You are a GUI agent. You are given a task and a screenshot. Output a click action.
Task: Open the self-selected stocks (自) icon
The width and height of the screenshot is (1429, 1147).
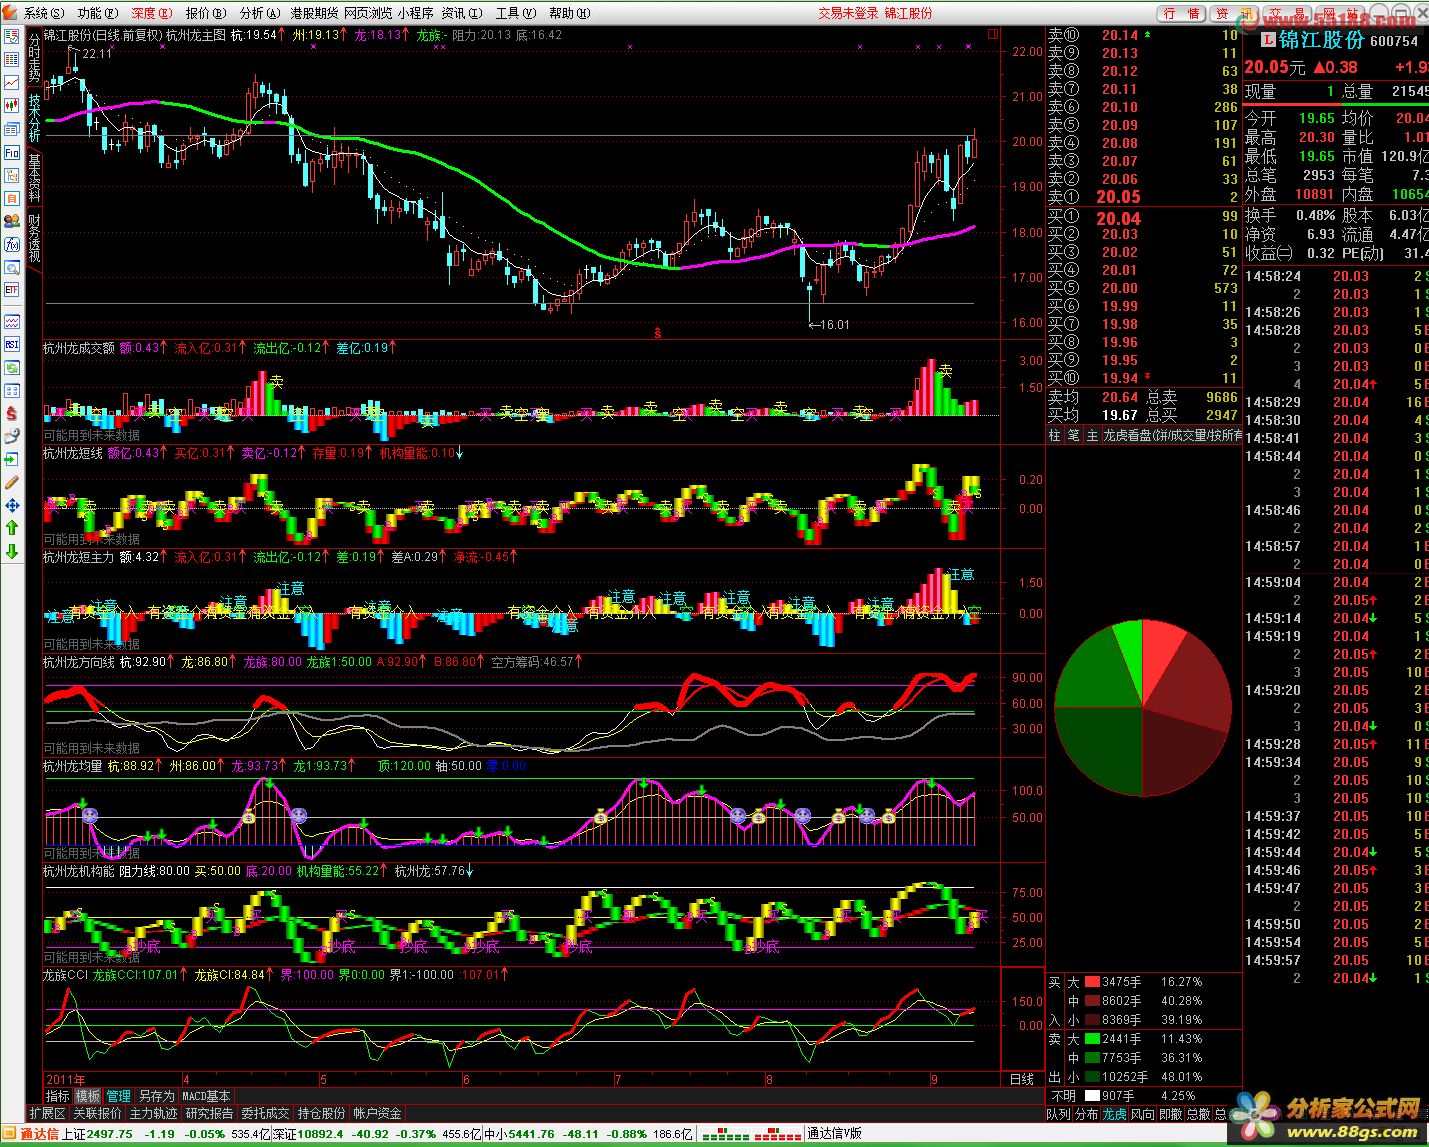[x=12, y=198]
